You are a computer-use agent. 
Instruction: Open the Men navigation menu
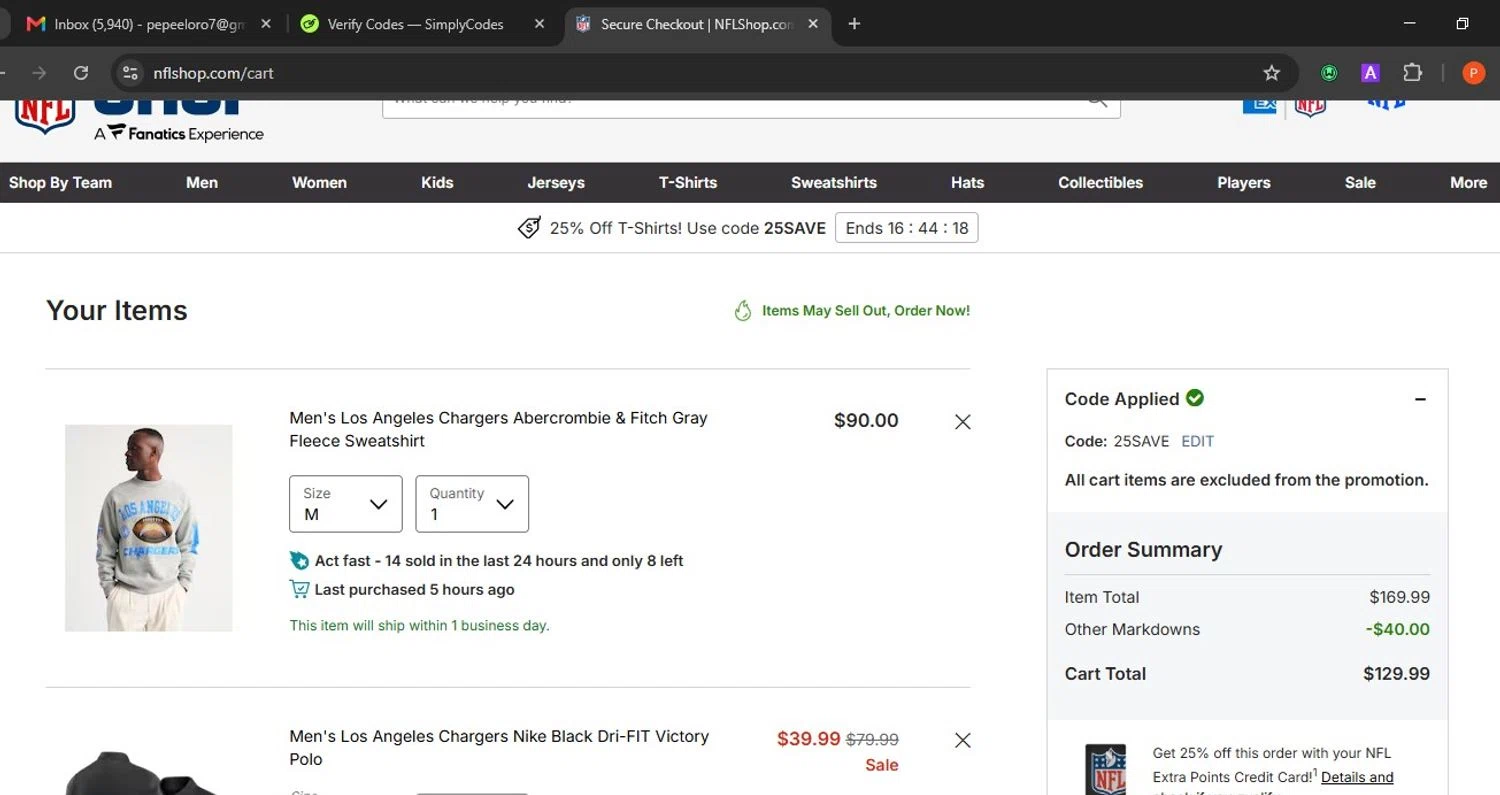click(x=202, y=183)
